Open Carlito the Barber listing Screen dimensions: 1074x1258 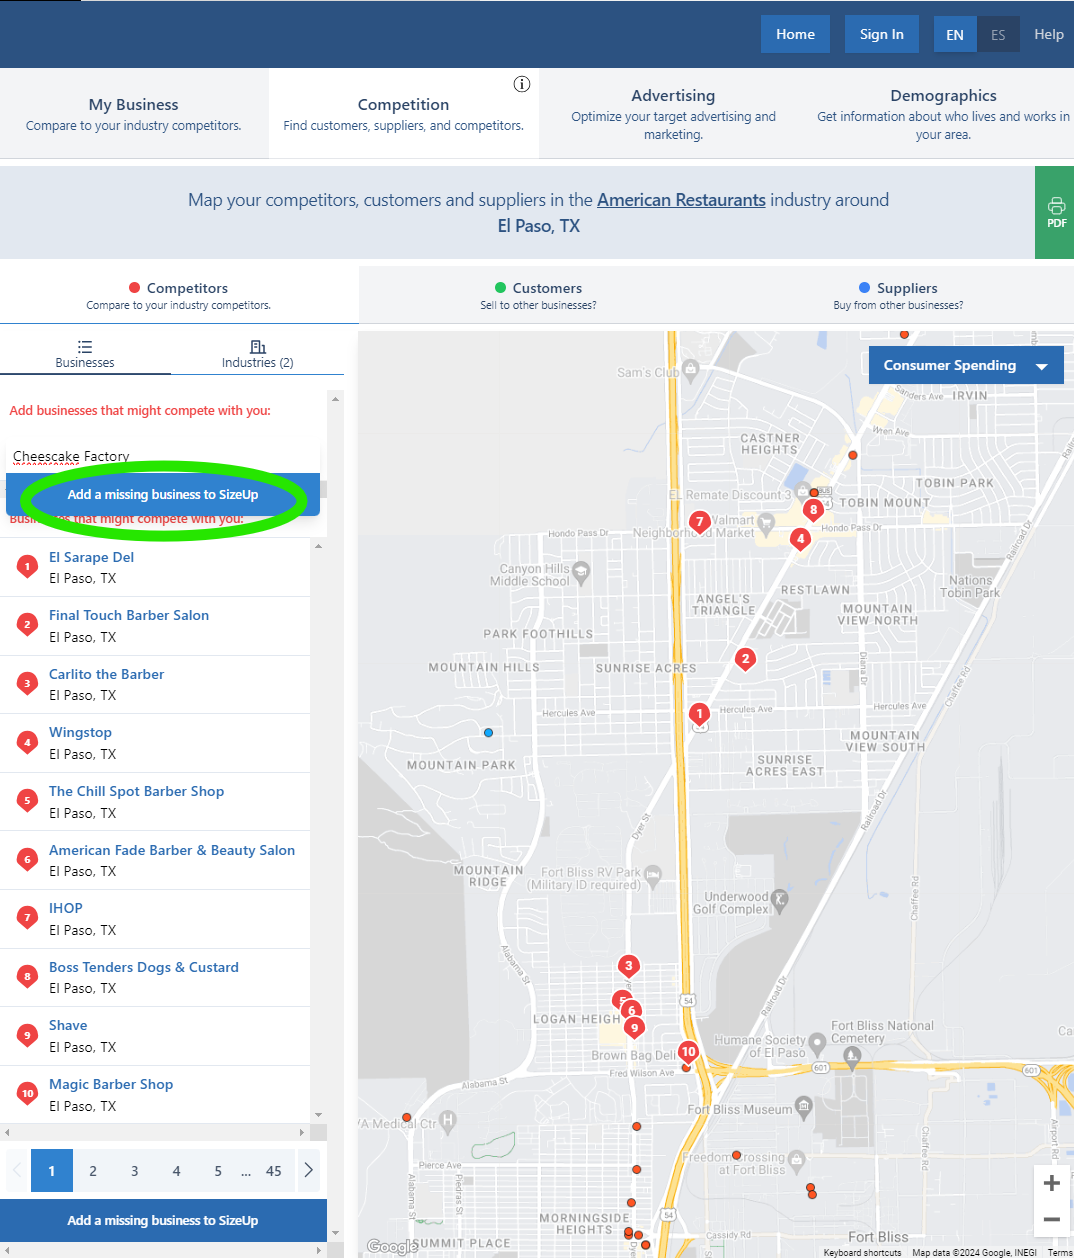(x=106, y=674)
